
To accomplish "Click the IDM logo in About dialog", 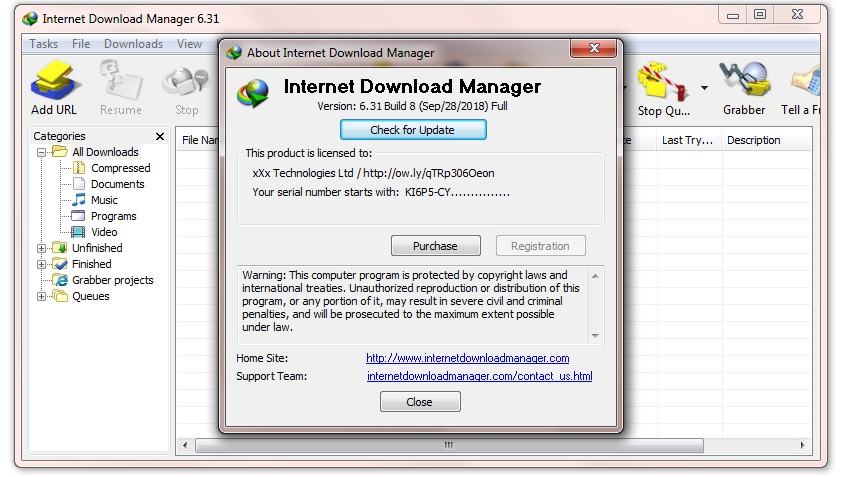I will pos(253,93).
